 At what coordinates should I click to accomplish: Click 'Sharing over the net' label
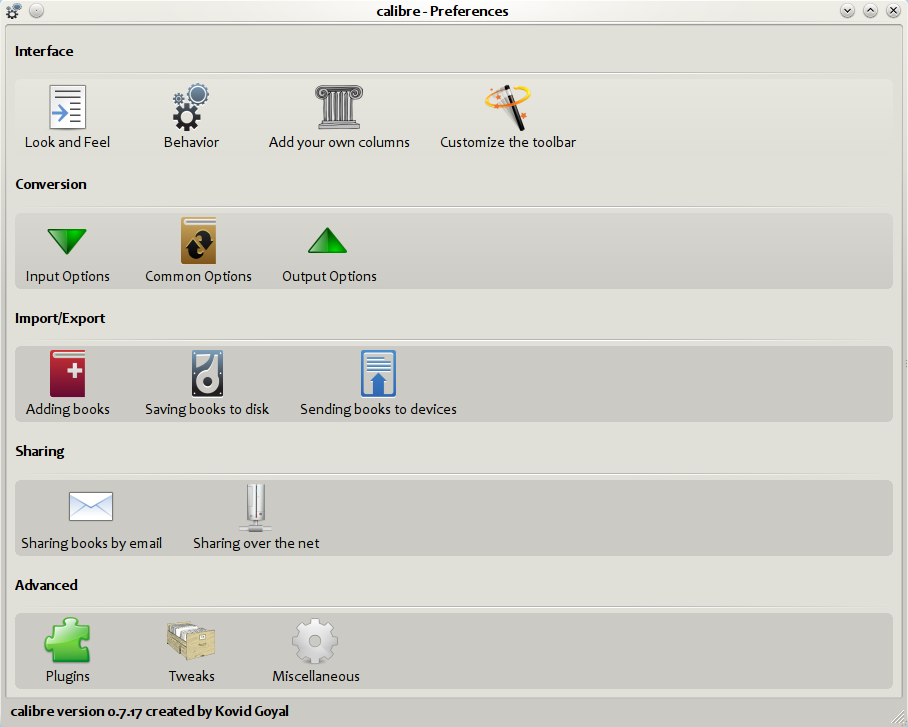256,543
